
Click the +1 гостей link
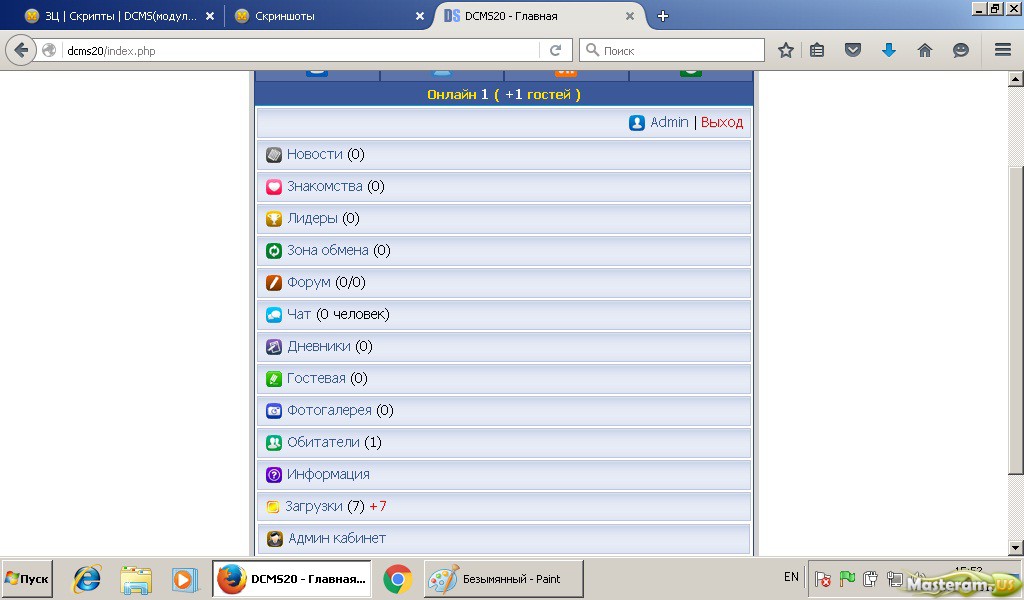point(537,95)
